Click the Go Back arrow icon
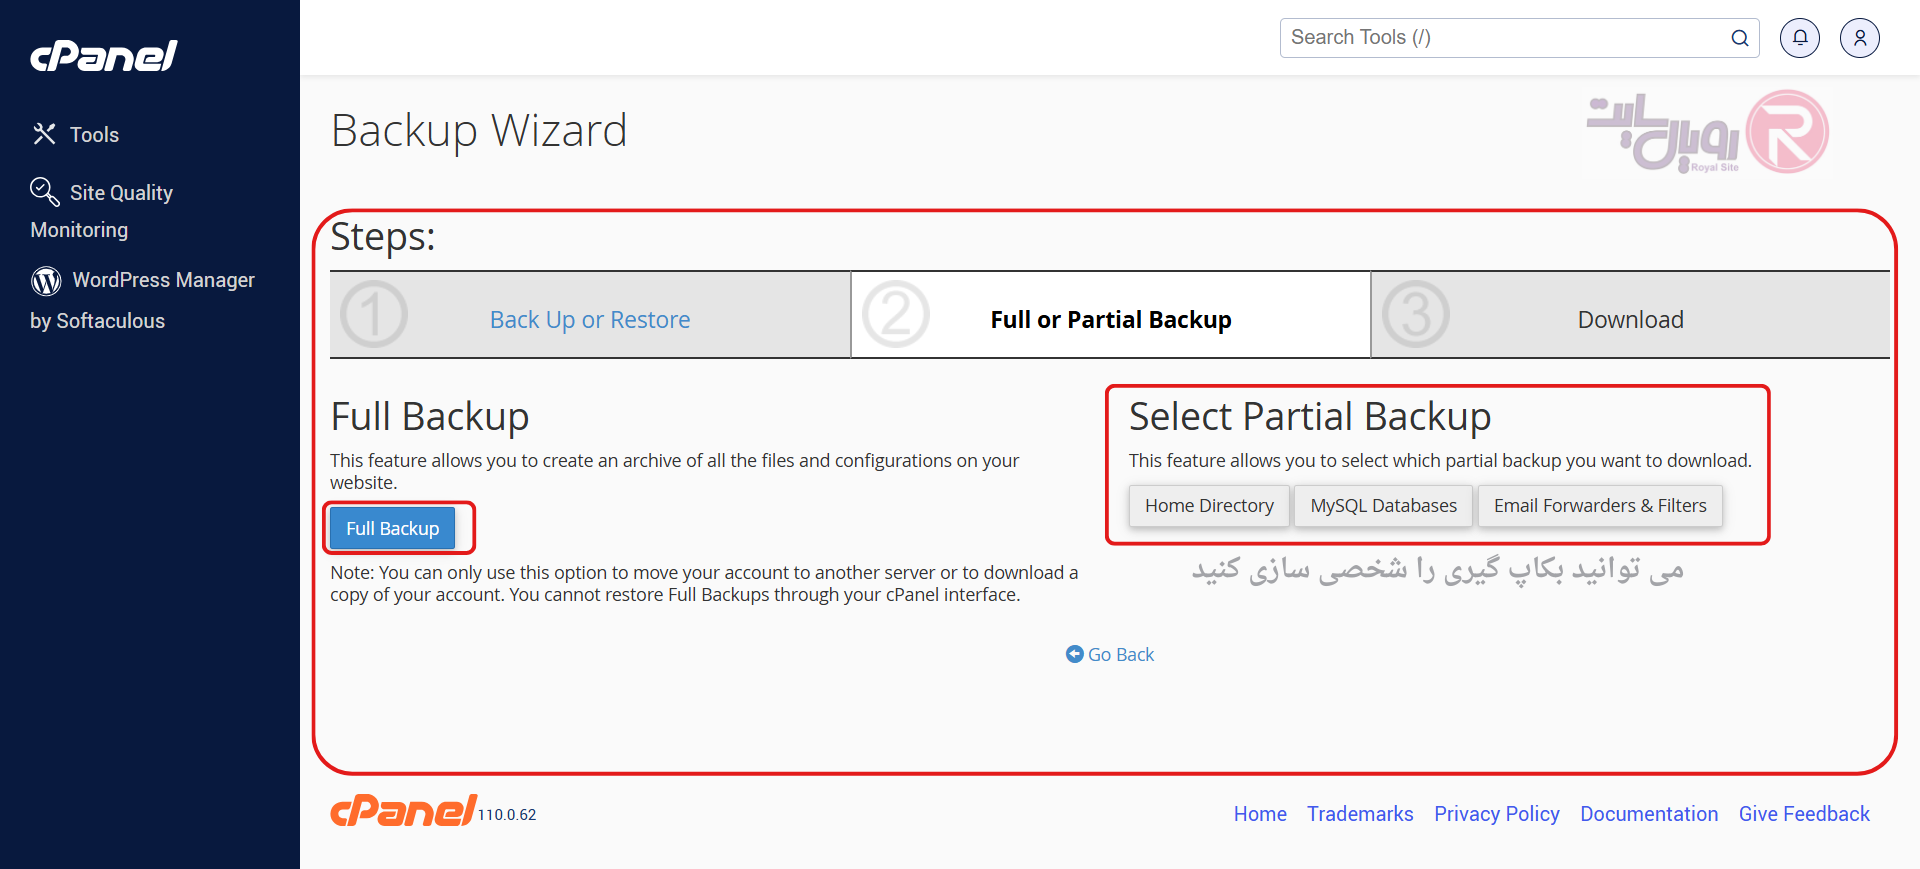 (x=1075, y=654)
